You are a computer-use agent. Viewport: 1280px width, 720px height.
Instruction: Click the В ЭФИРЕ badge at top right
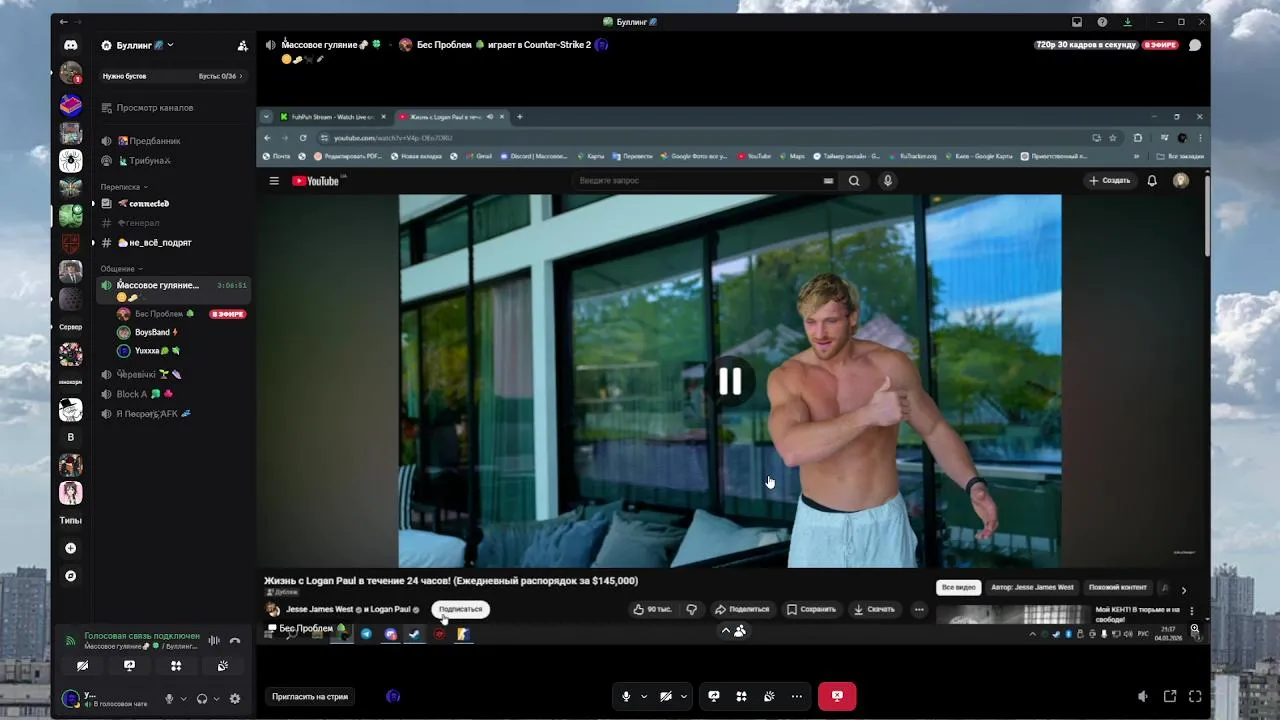click(x=1161, y=45)
